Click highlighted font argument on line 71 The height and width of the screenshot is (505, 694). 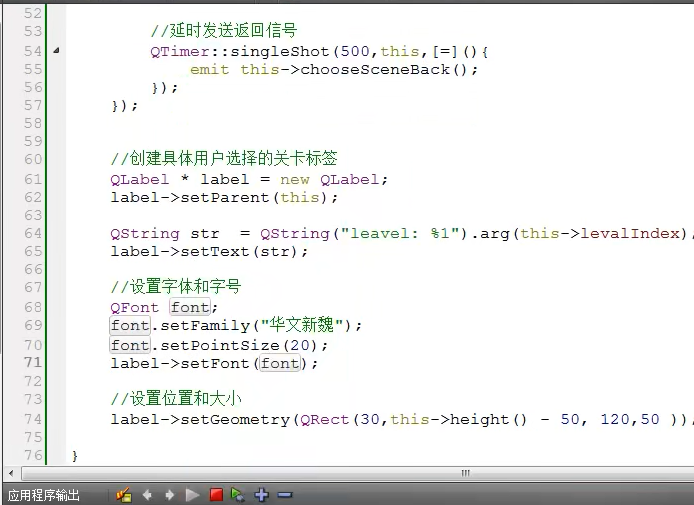(280, 363)
